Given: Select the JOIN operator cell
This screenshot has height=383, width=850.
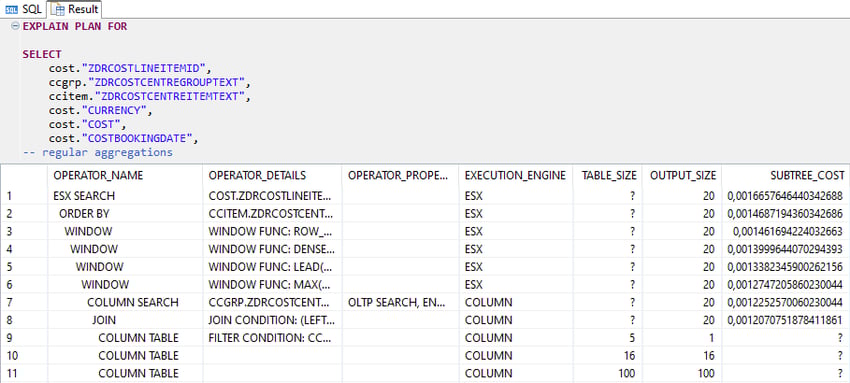Looking at the screenshot, I should pos(104,320).
